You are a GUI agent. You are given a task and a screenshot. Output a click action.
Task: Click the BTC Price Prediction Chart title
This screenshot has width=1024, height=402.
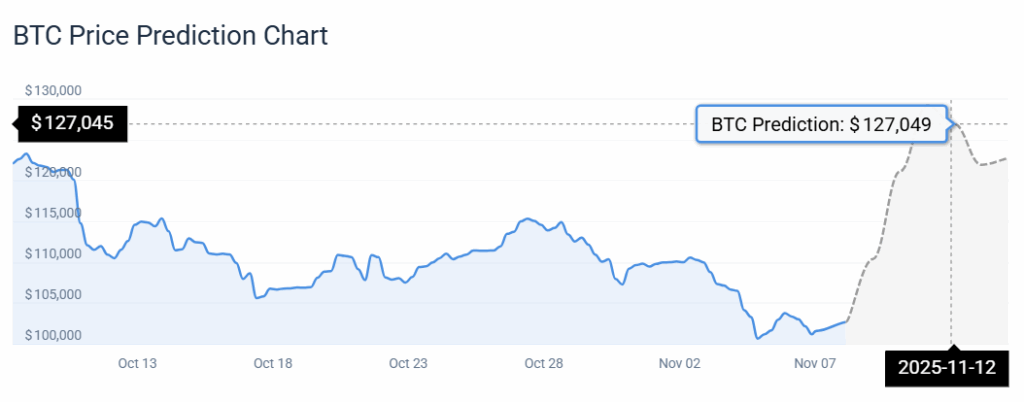[x=170, y=36]
